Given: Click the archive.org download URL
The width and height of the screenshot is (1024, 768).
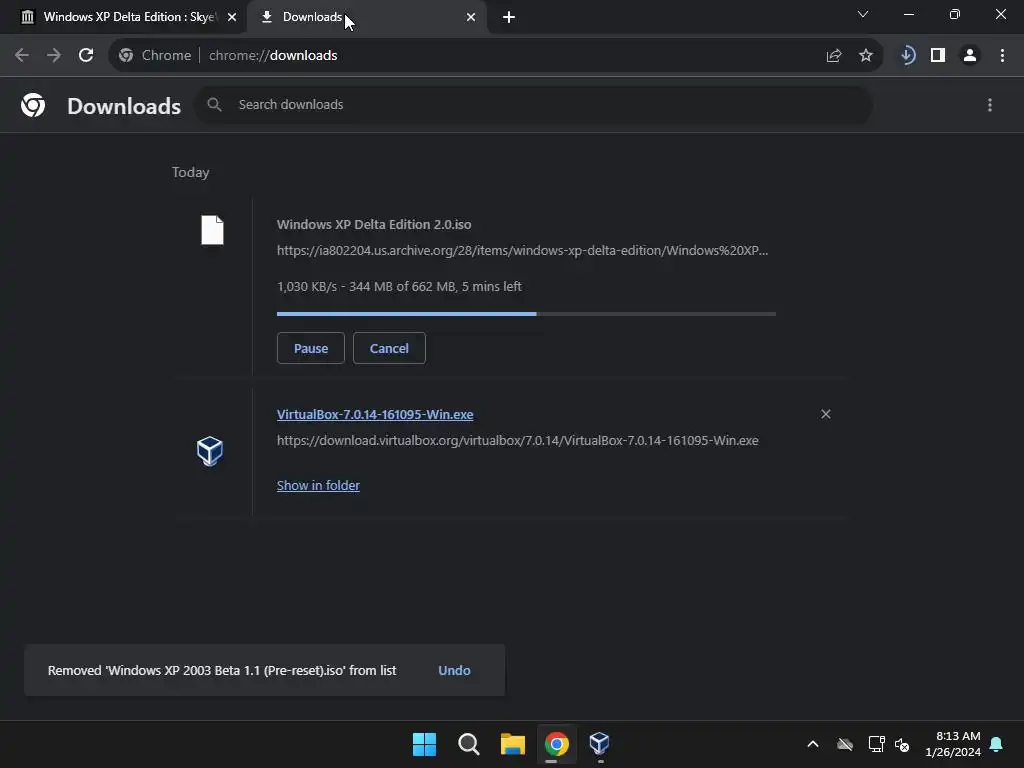Looking at the screenshot, I should (x=522, y=250).
